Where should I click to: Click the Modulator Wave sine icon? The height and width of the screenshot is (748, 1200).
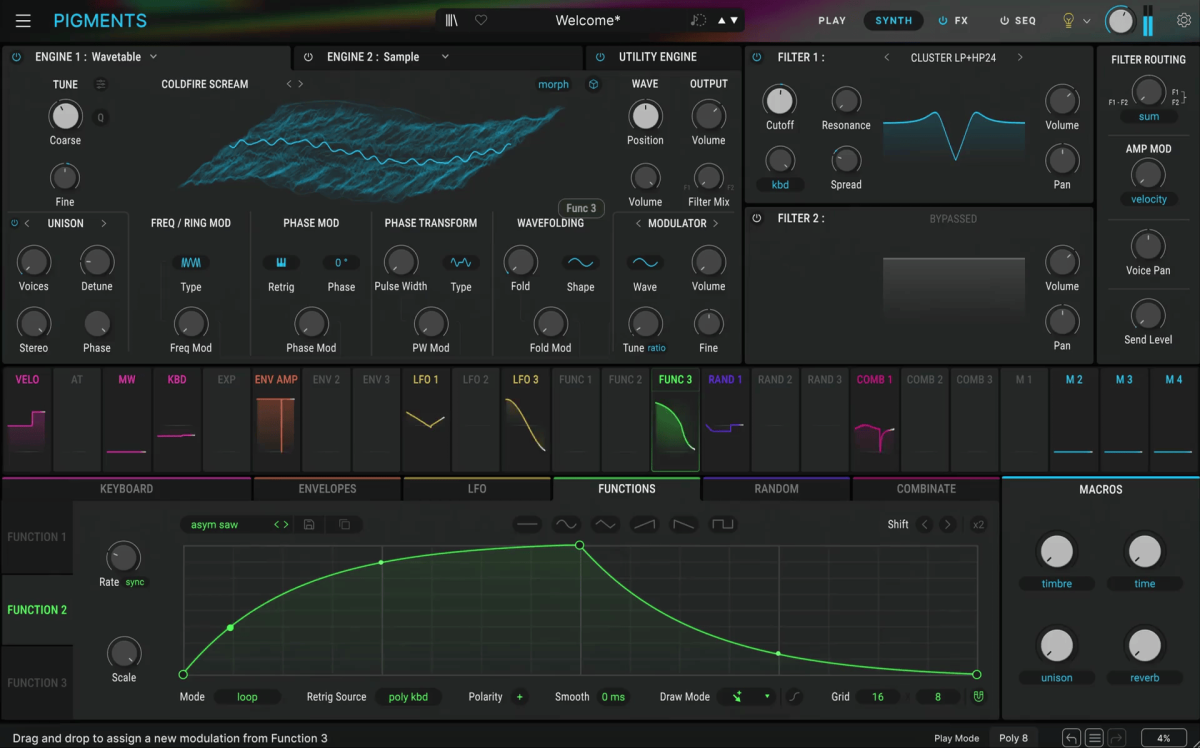645,263
